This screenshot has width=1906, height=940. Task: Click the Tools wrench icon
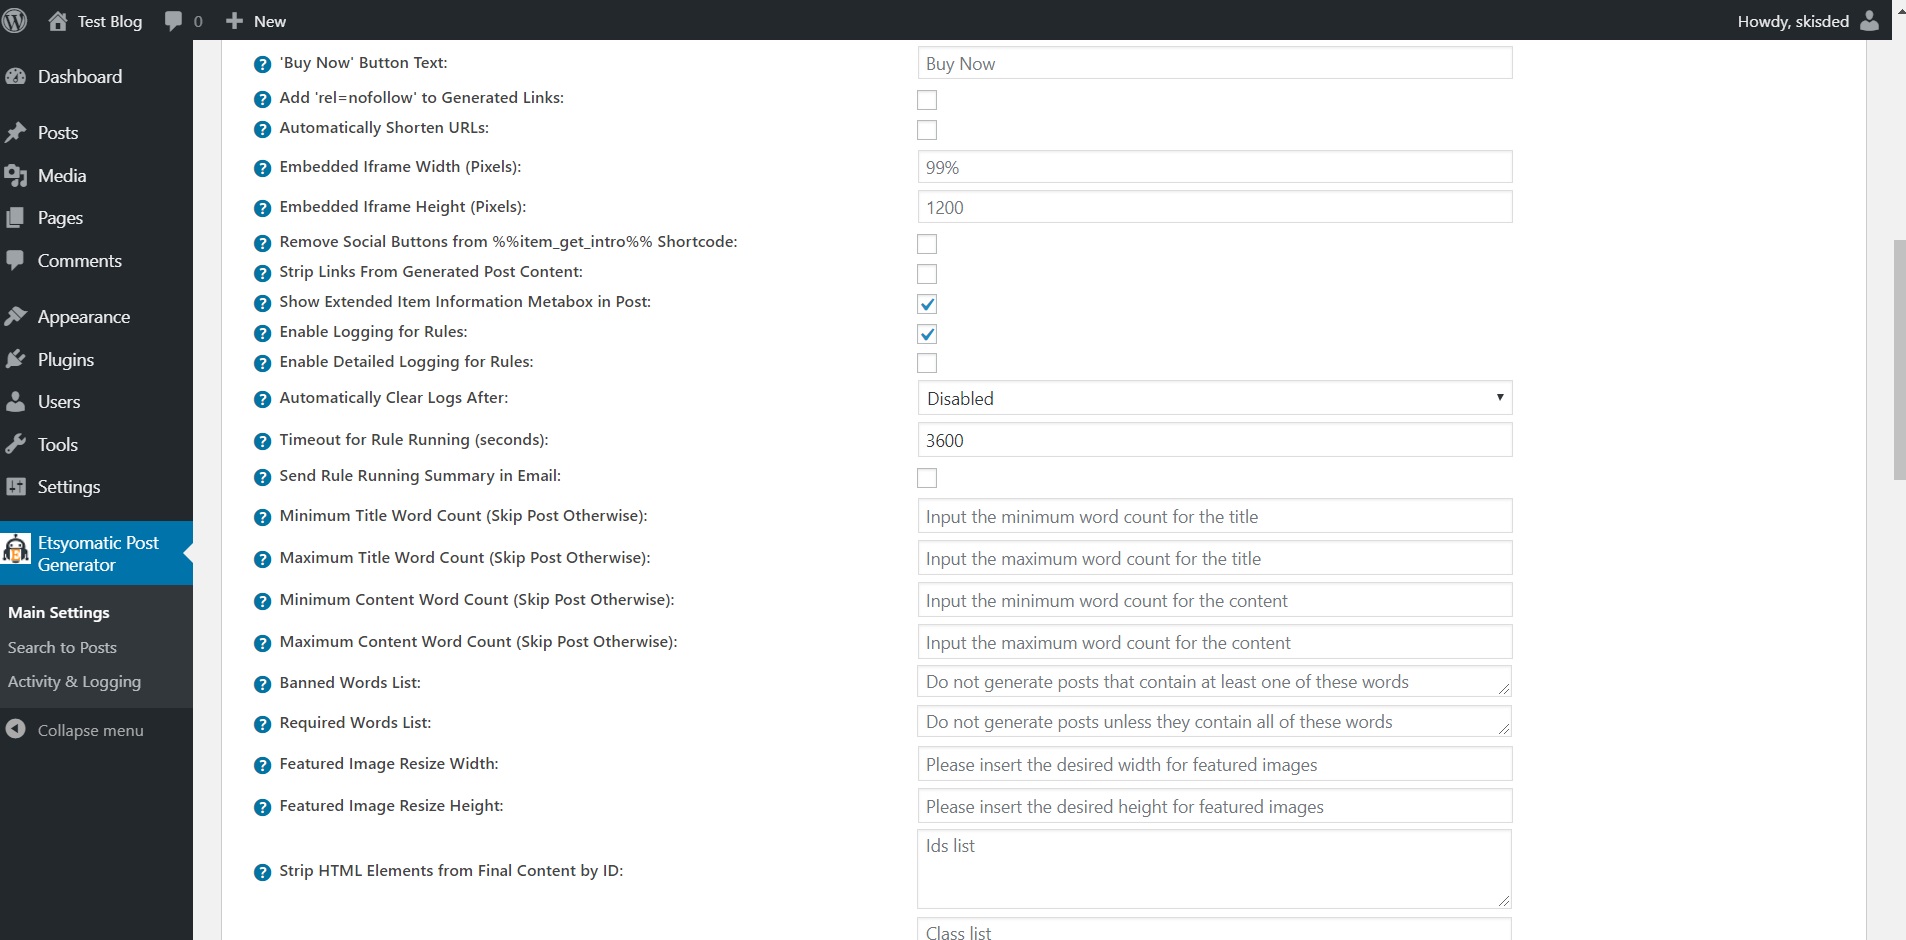click(x=17, y=444)
